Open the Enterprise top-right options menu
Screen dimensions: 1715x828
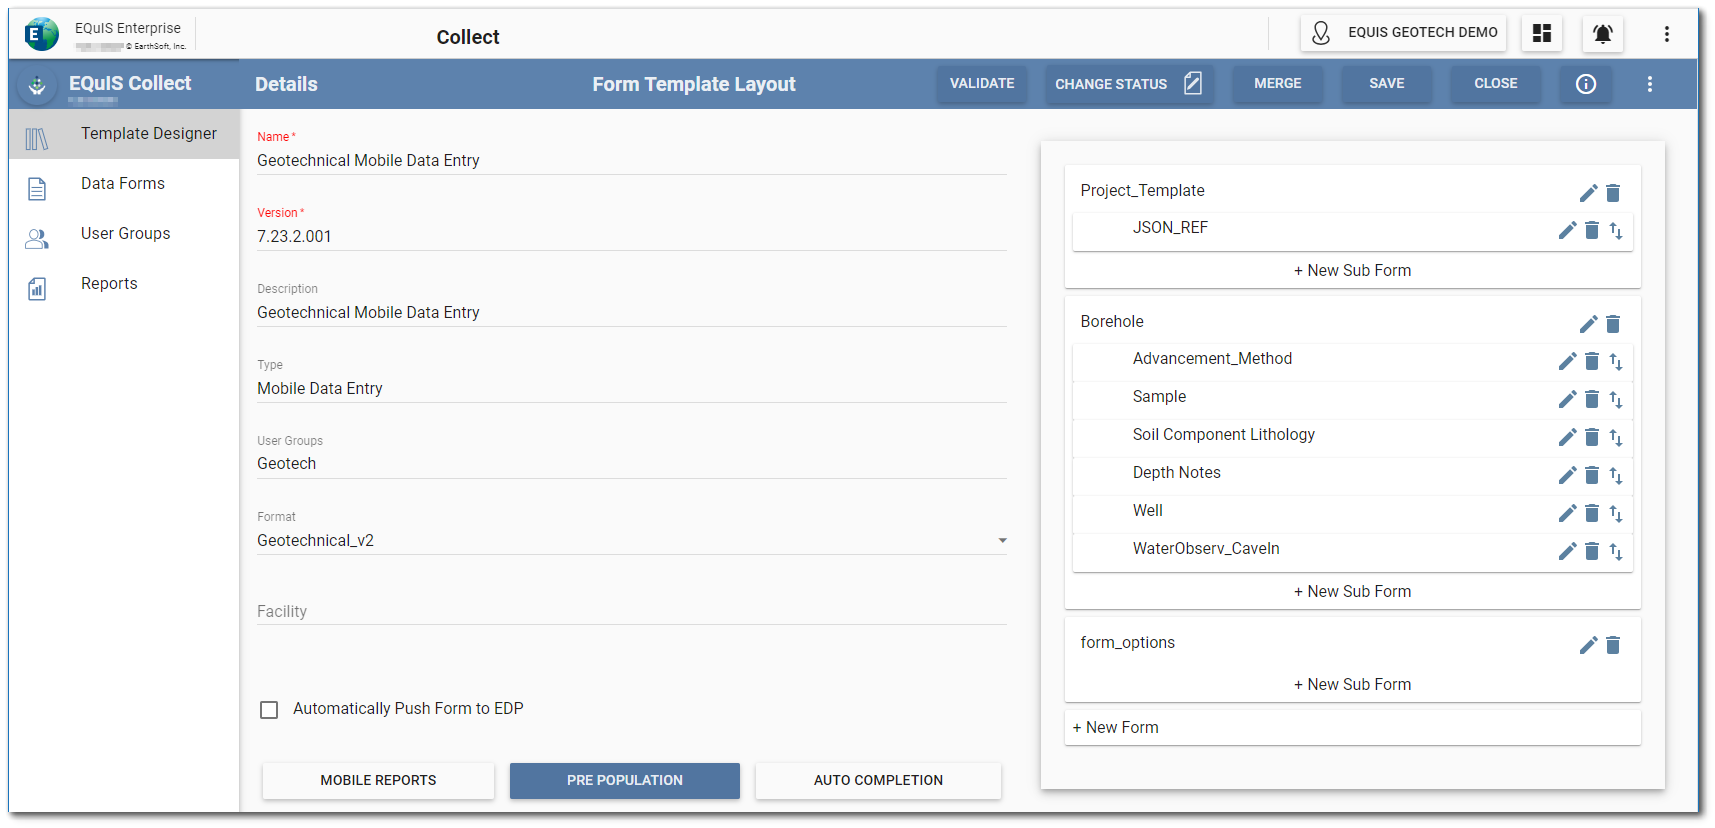coord(1667,34)
